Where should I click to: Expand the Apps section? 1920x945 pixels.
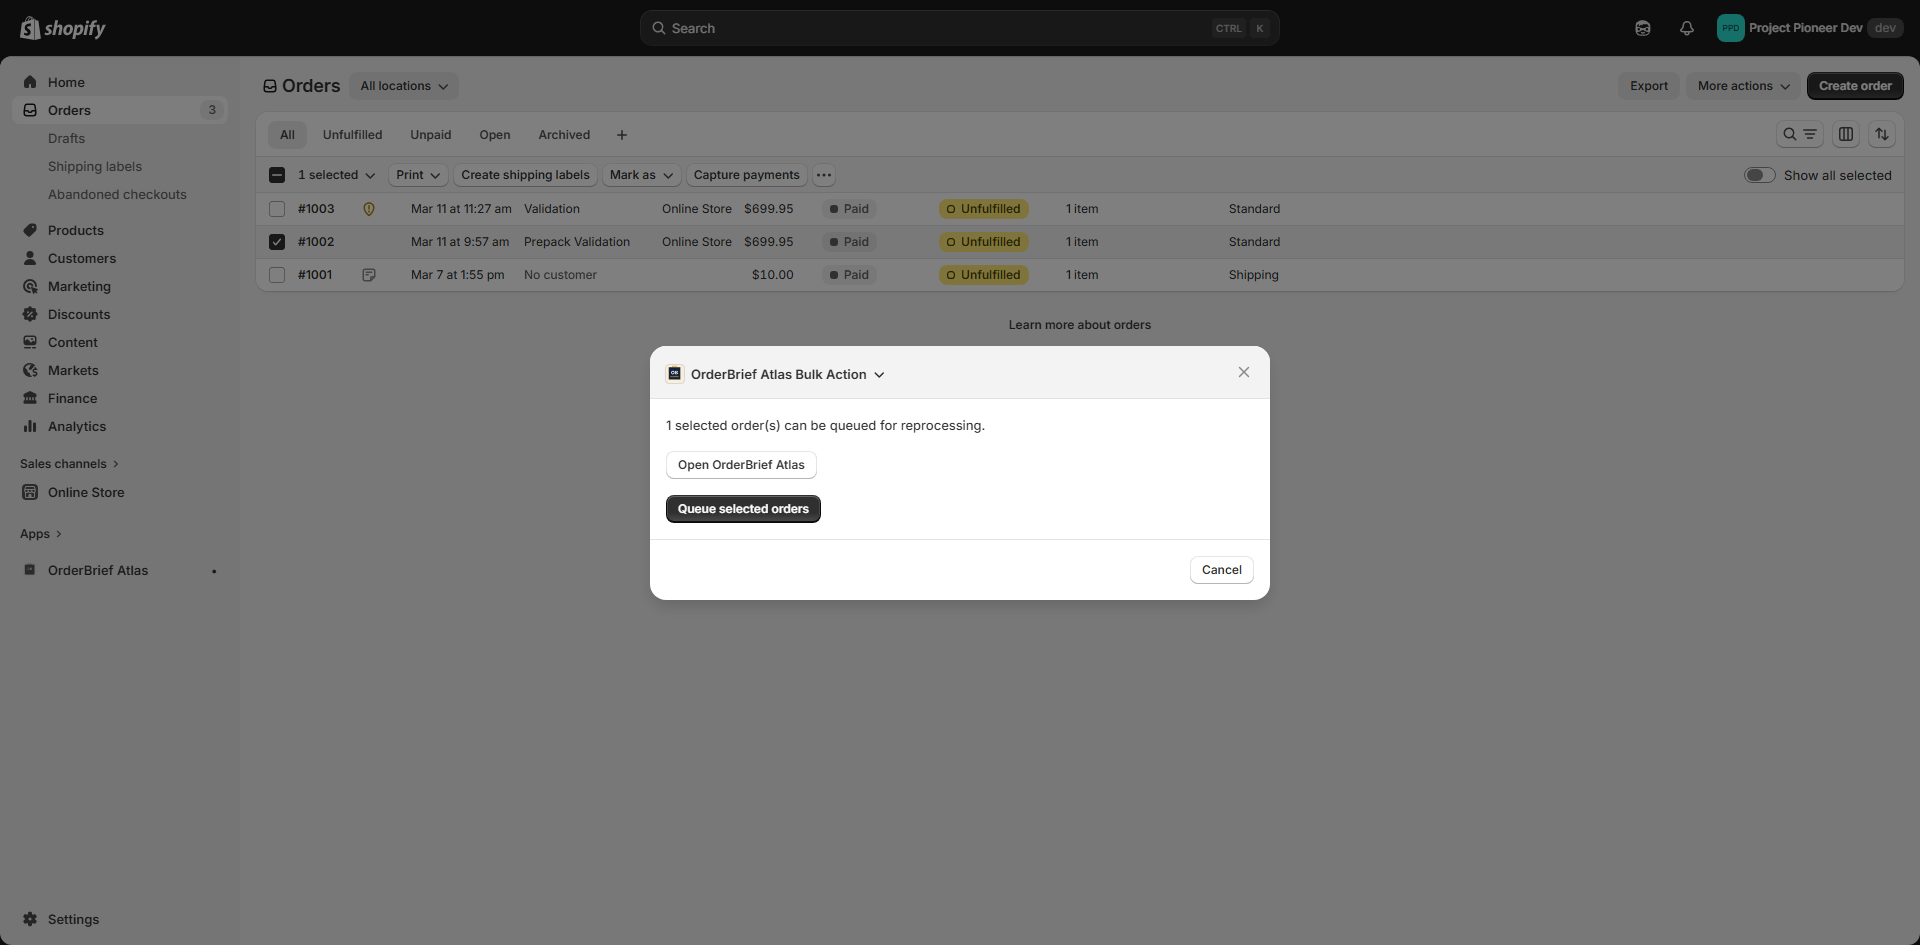click(x=41, y=534)
